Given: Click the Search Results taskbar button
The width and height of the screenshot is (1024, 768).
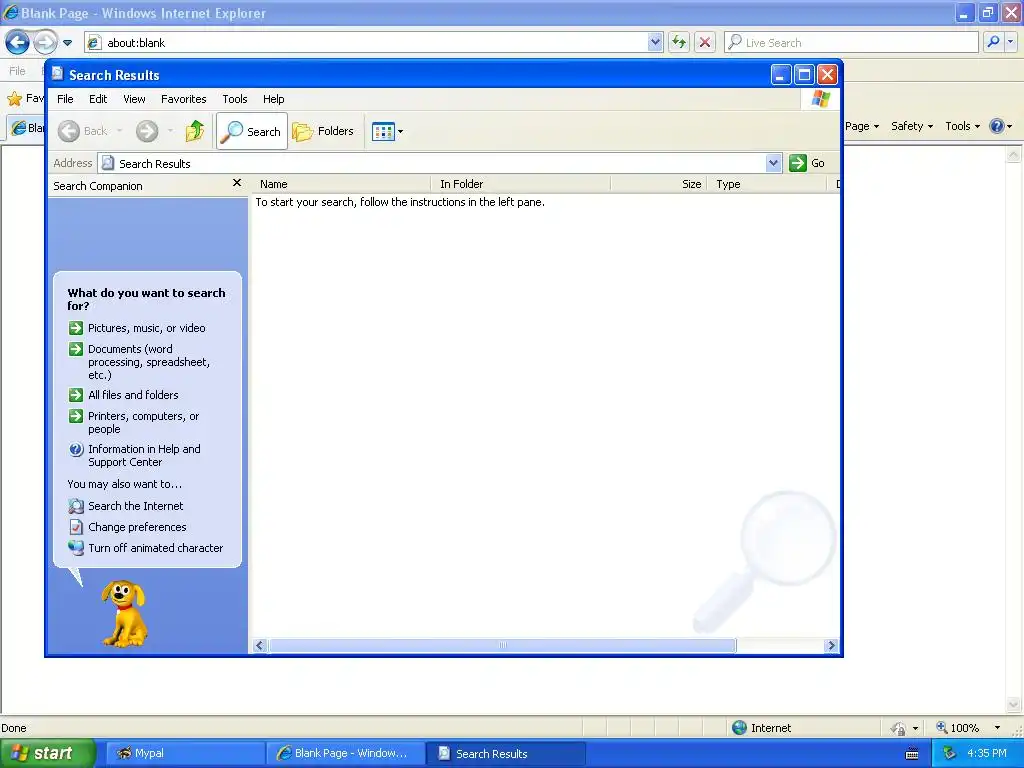Looking at the screenshot, I should [505, 753].
